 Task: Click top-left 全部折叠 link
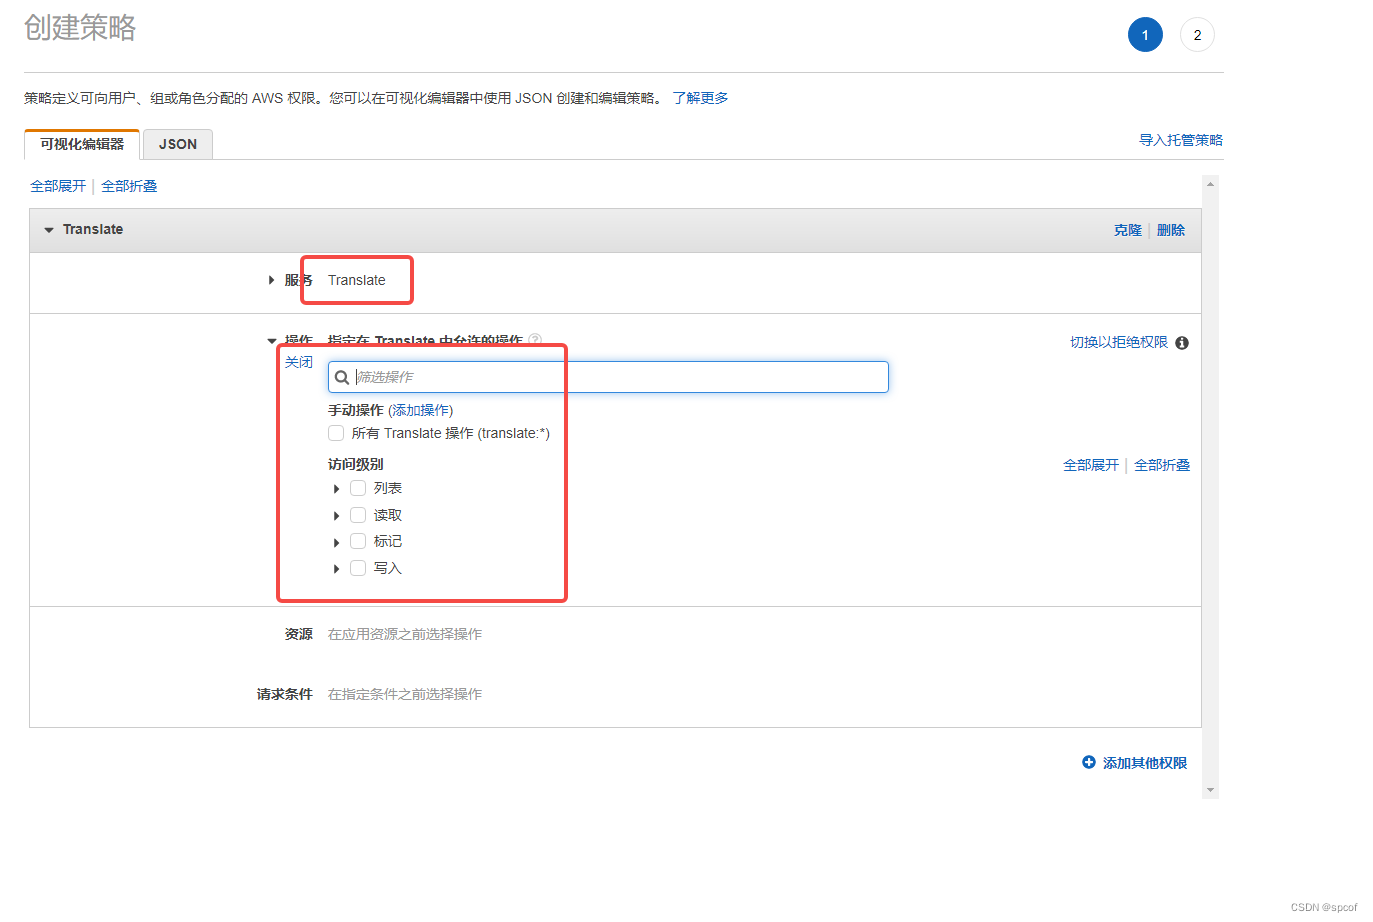pyautogui.click(x=129, y=186)
